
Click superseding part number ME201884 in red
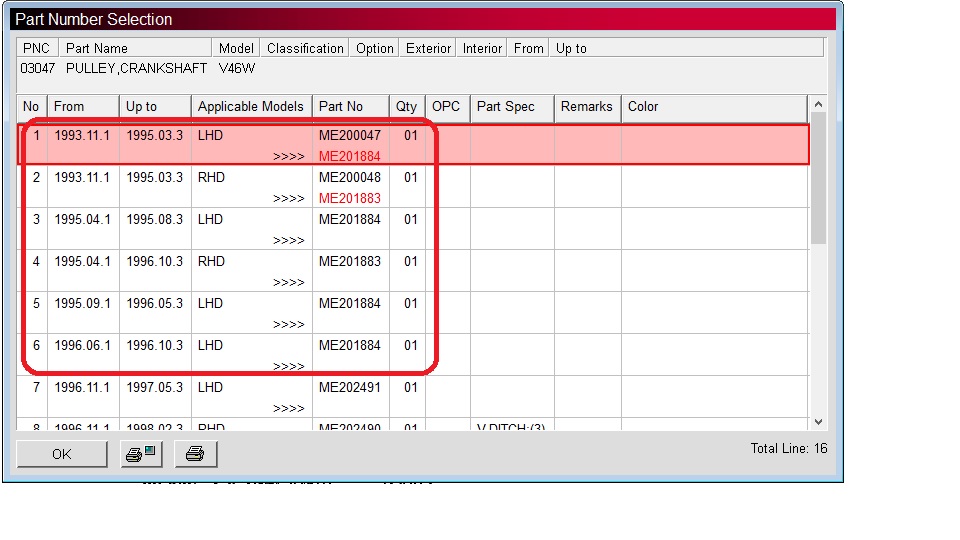[349, 157]
